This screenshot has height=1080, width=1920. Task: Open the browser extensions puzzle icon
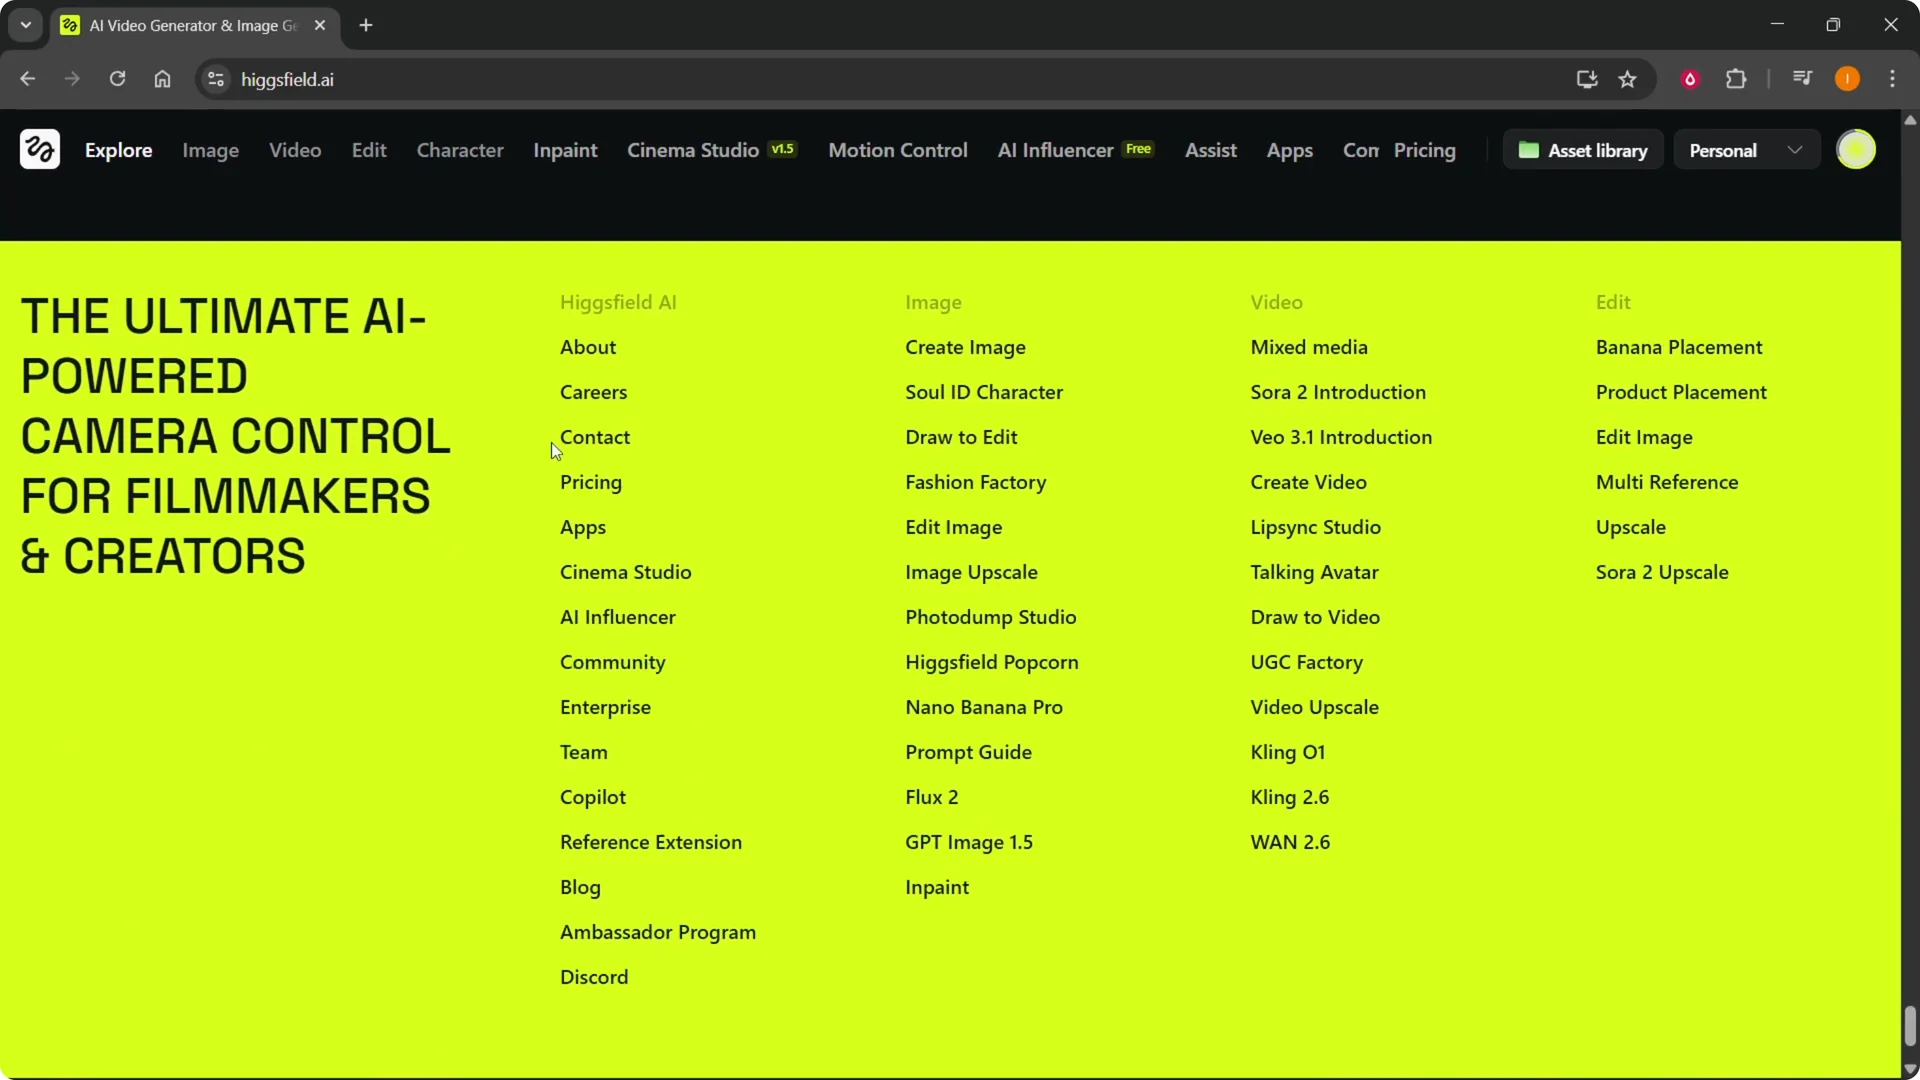click(1737, 79)
